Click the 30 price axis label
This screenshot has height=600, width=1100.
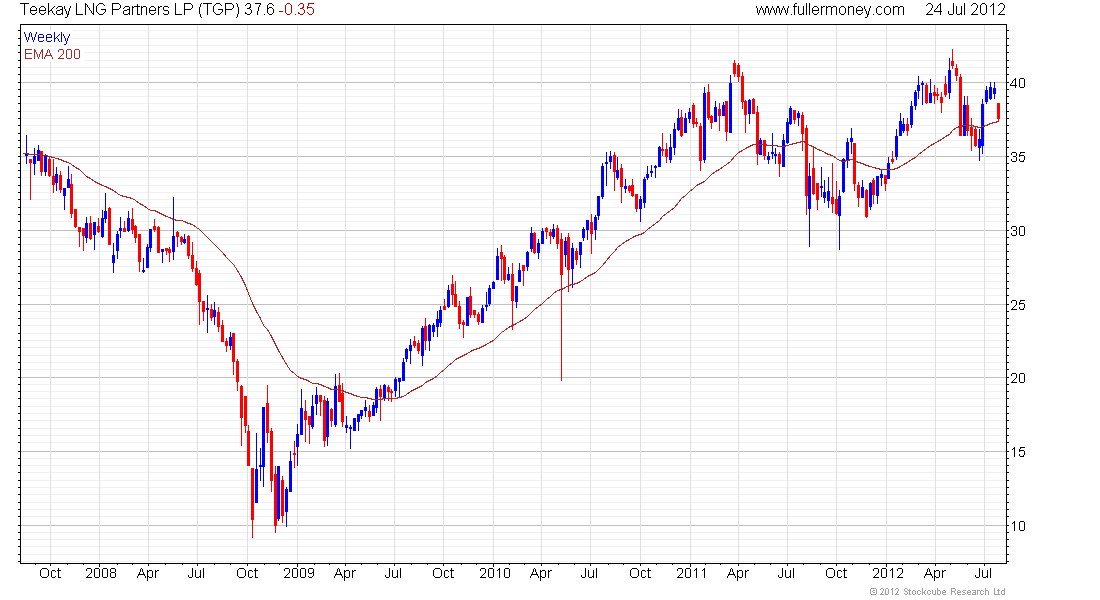coord(1017,231)
